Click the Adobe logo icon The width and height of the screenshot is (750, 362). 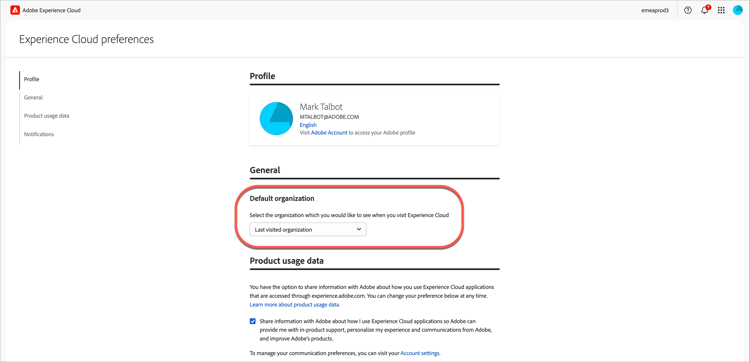[15, 10]
